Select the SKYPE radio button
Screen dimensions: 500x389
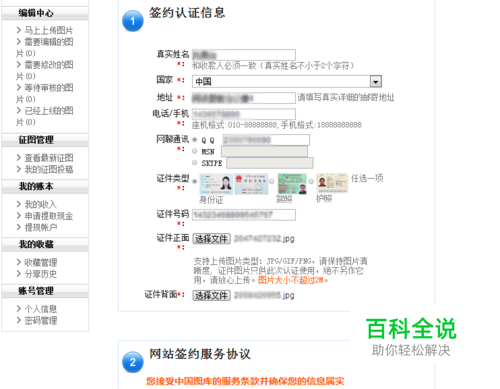[x=195, y=163]
